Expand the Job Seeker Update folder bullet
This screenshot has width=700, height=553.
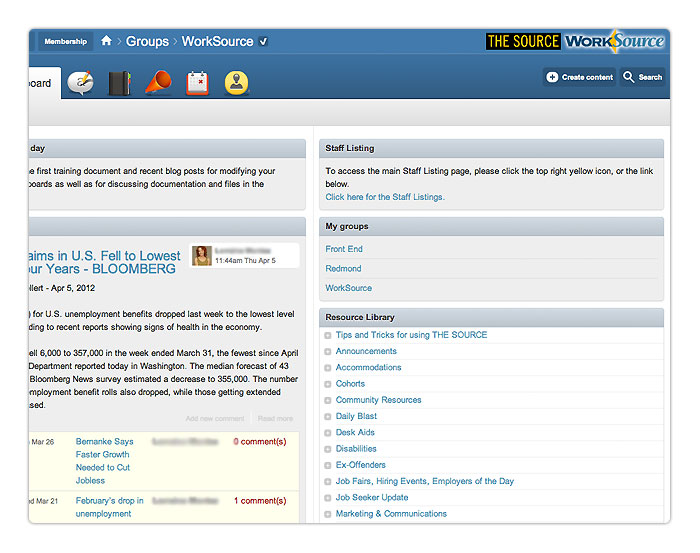coord(328,498)
